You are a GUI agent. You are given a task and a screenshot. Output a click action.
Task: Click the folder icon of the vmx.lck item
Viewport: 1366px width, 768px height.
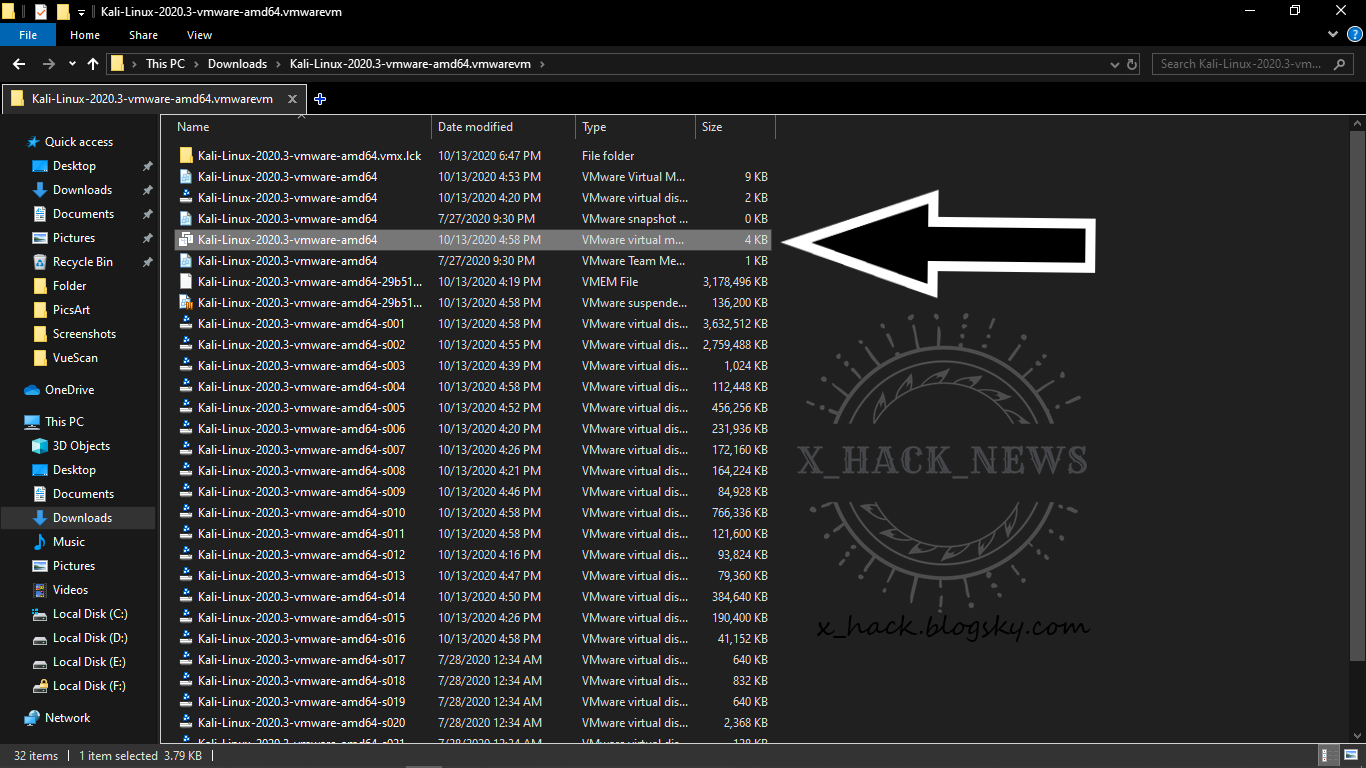[186, 156]
